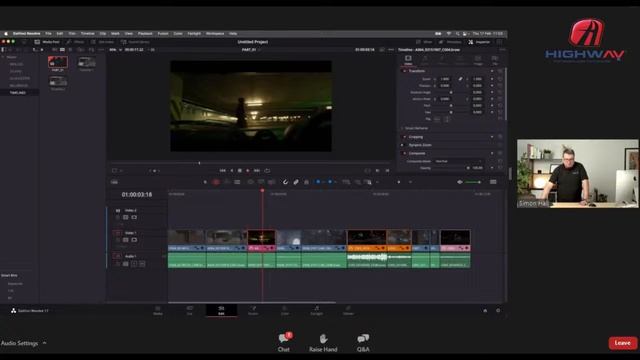Image resolution: width=640 pixels, height=360 pixels.
Task: Select the TIMELINES bin
Action: (18, 93)
